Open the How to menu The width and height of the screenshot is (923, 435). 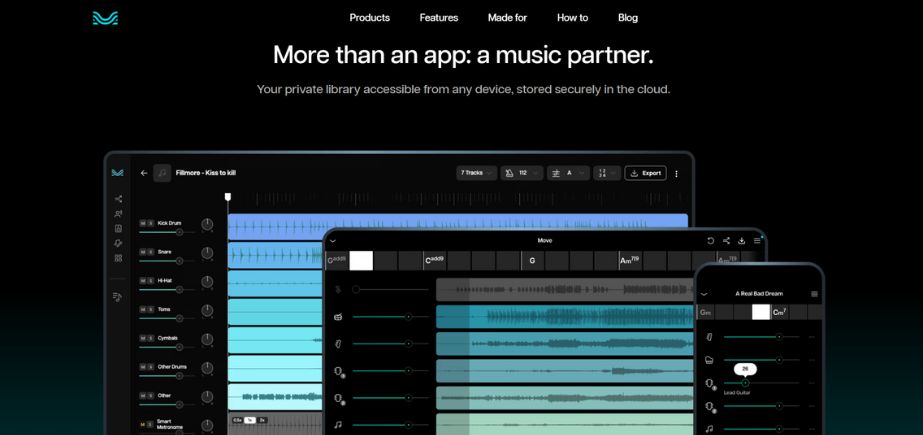tap(573, 18)
